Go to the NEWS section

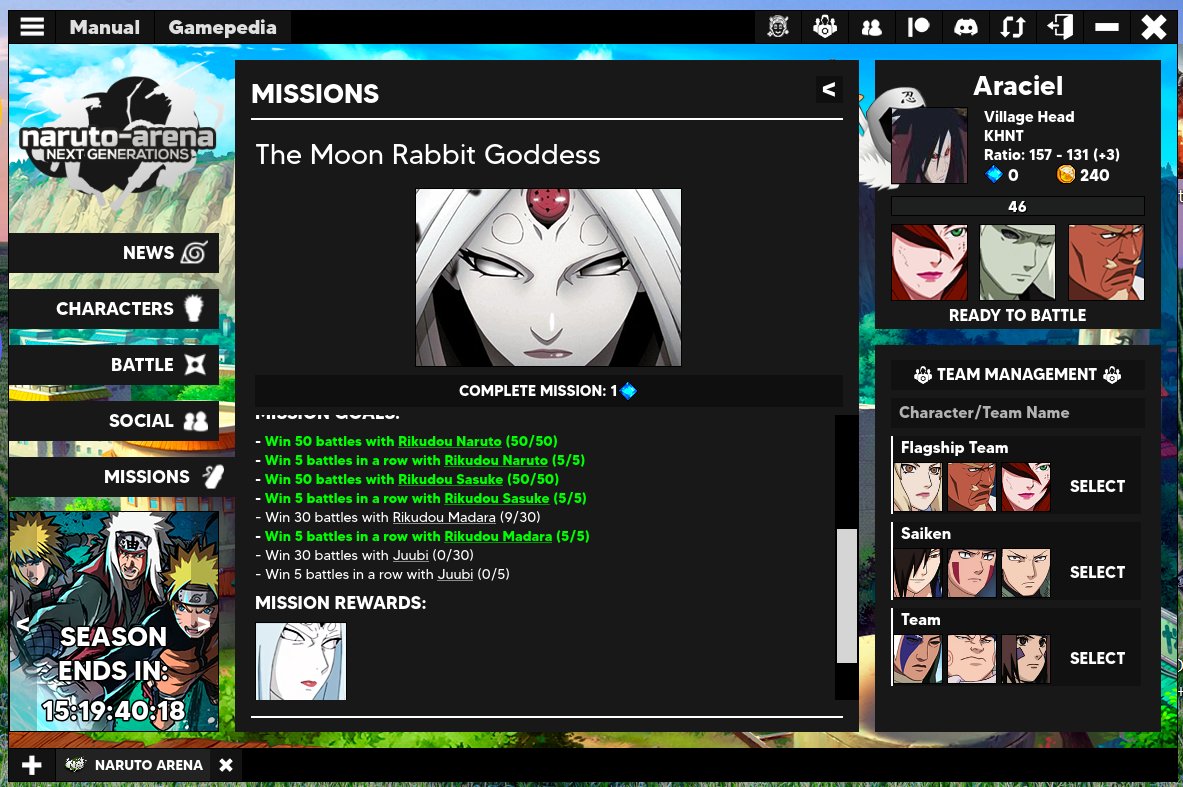point(114,253)
